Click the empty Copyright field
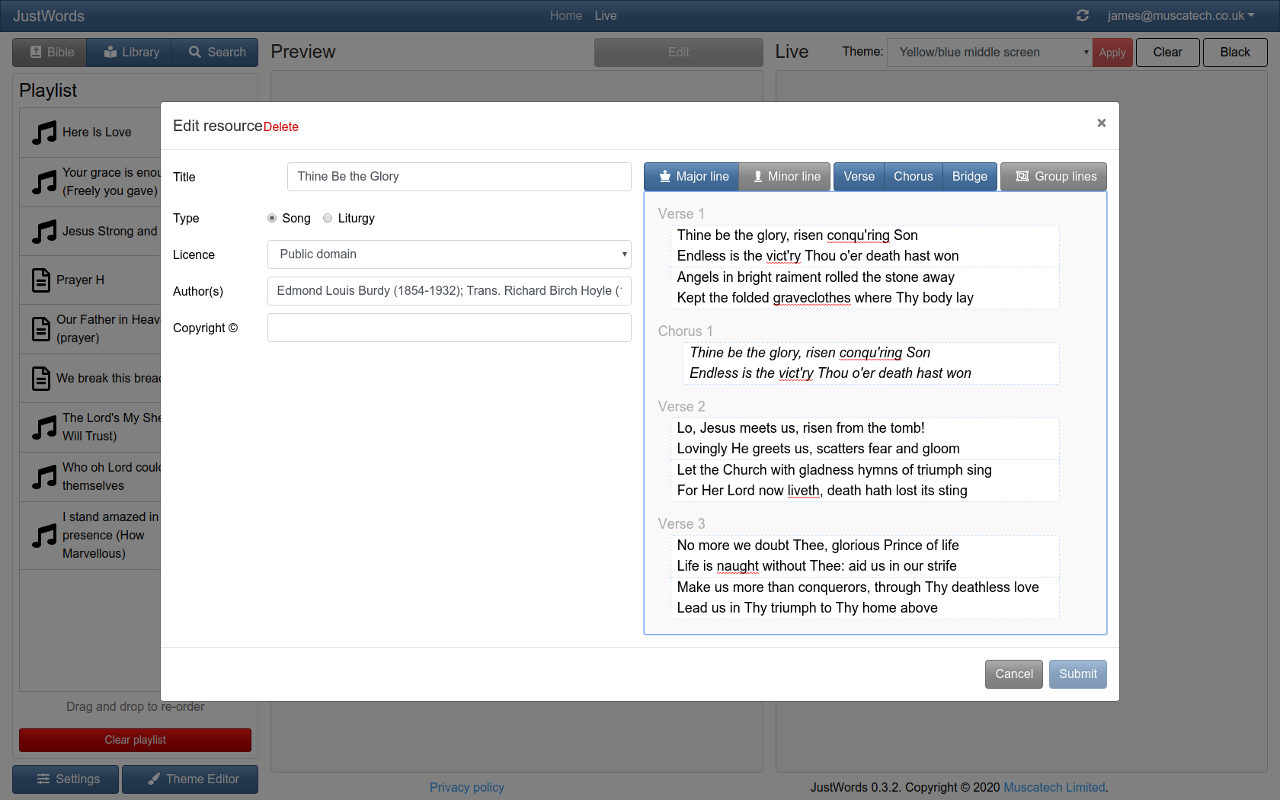The height and width of the screenshot is (800, 1280). tap(449, 328)
